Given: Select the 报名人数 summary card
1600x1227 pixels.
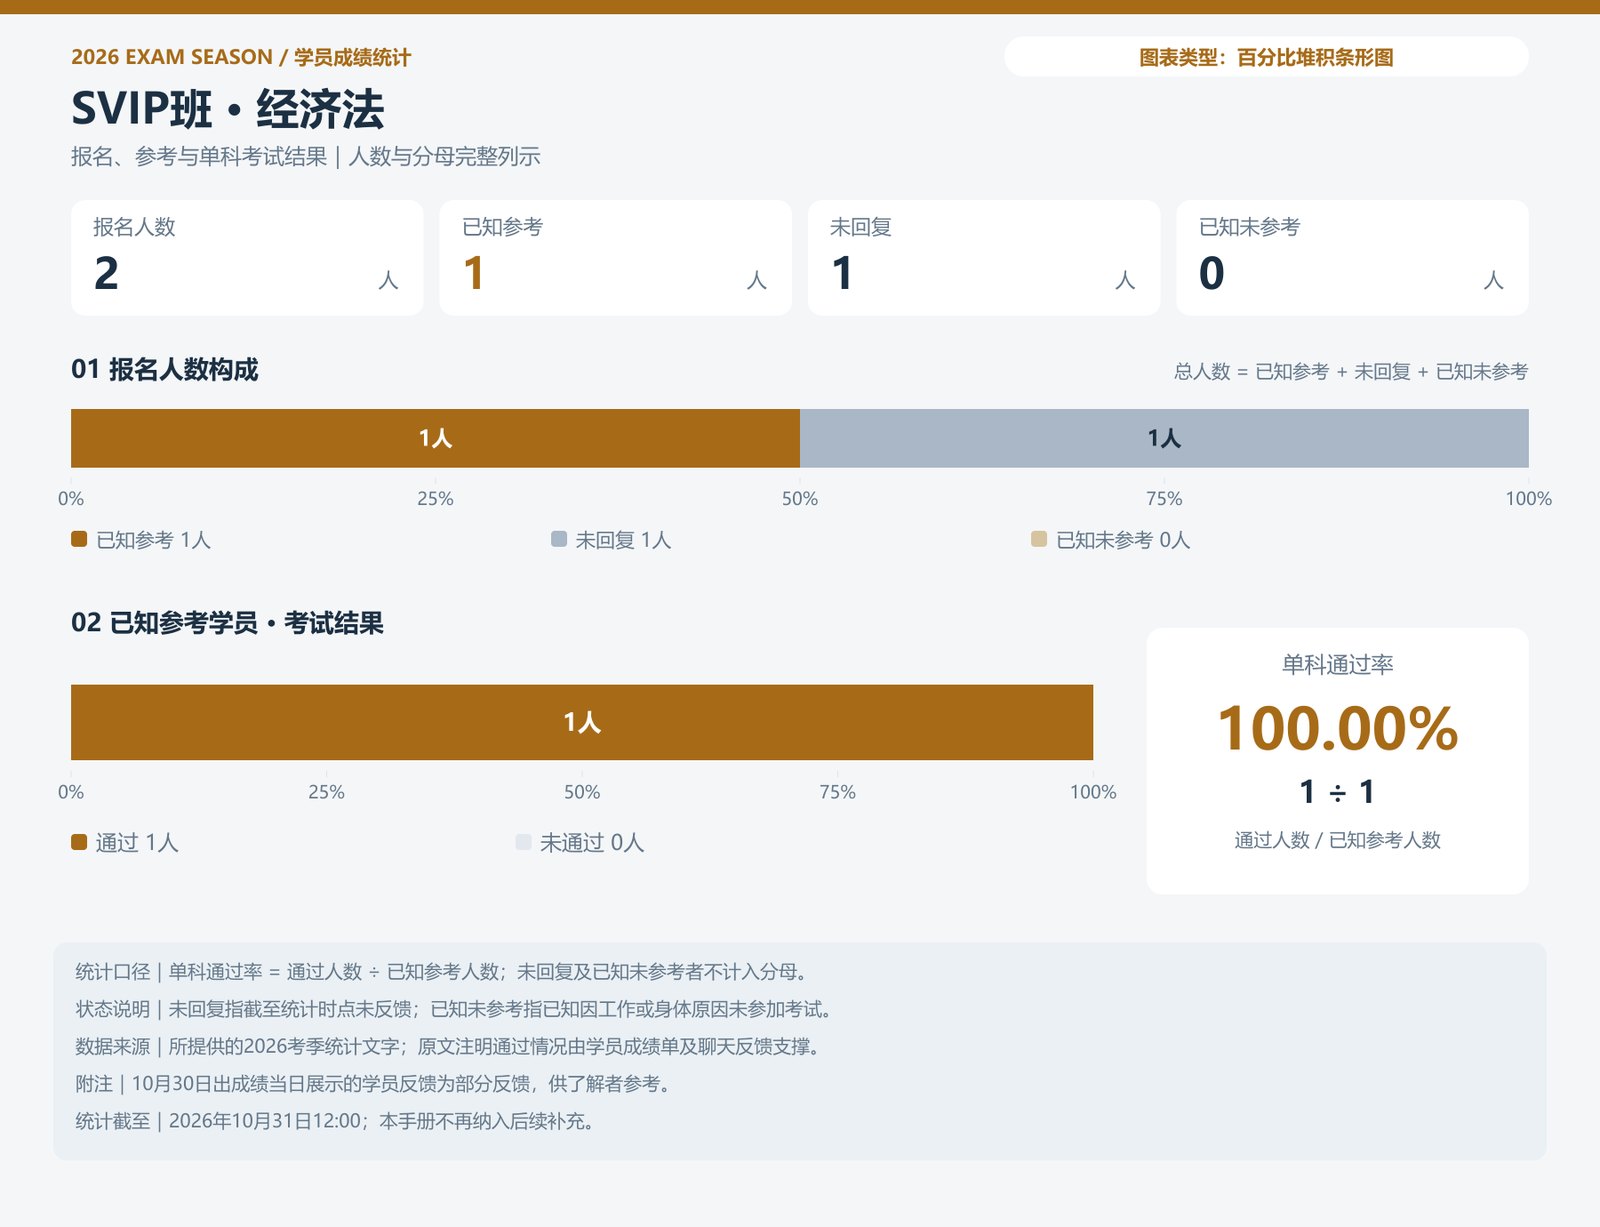Looking at the screenshot, I should pyautogui.click(x=247, y=258).
